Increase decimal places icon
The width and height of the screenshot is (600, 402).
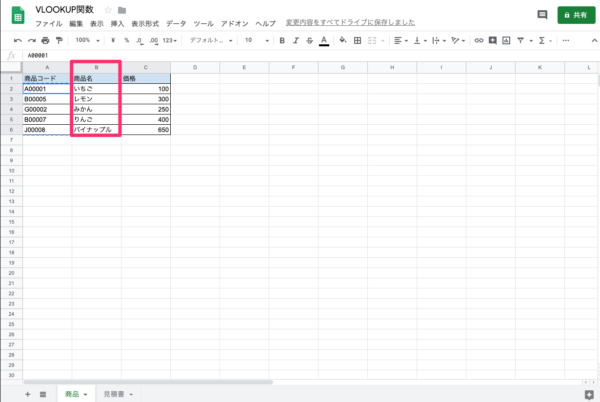click(x=154, y=41)
